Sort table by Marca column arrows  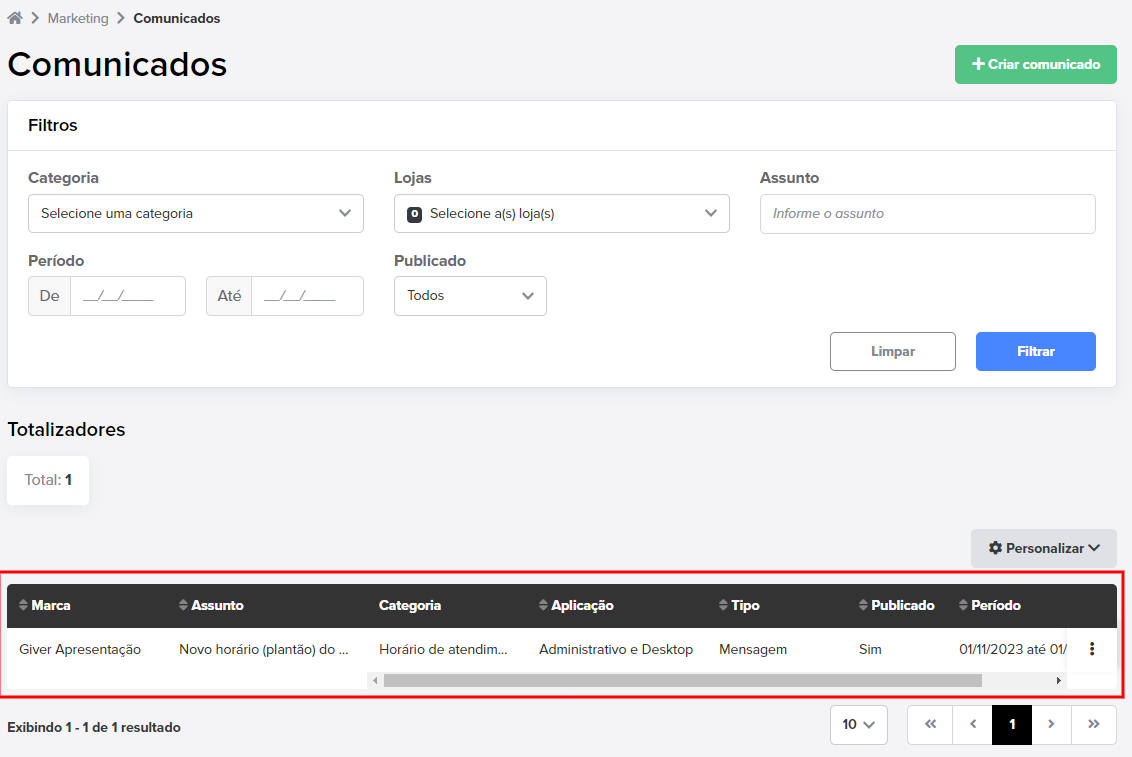click(24, 605)
